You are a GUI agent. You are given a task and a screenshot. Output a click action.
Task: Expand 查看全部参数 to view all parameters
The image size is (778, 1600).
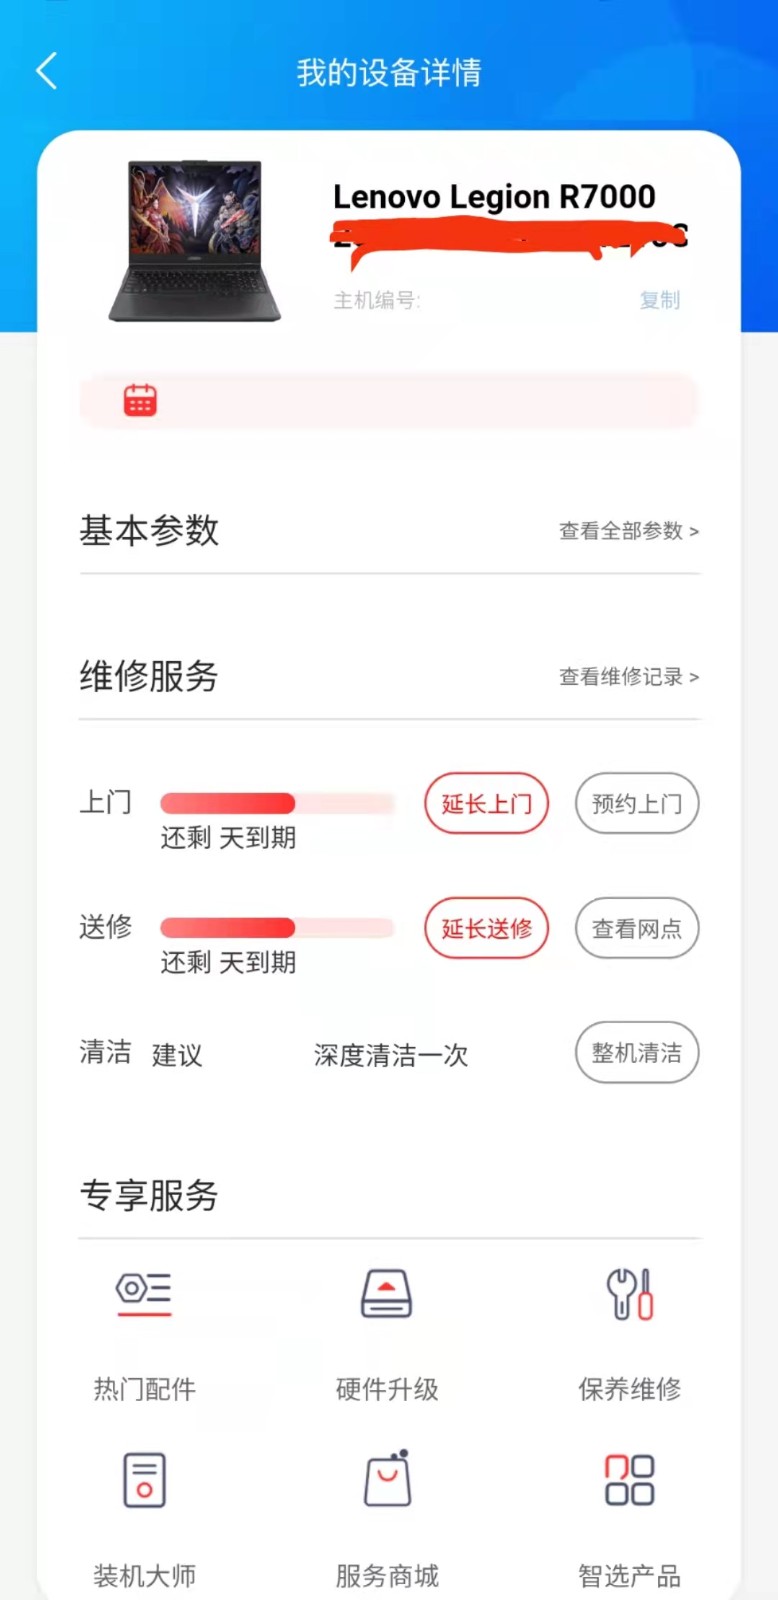click(629, 531)
